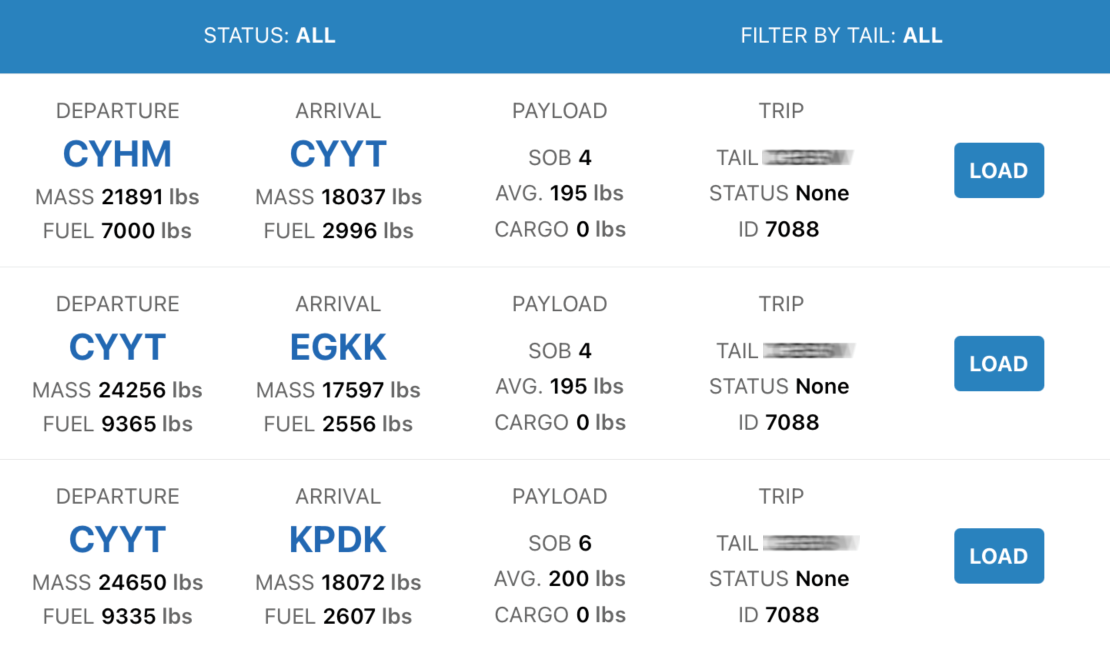Select arrival airport EGKK
The height and width of the screenshot is (651, 1110).
[338, 347]
